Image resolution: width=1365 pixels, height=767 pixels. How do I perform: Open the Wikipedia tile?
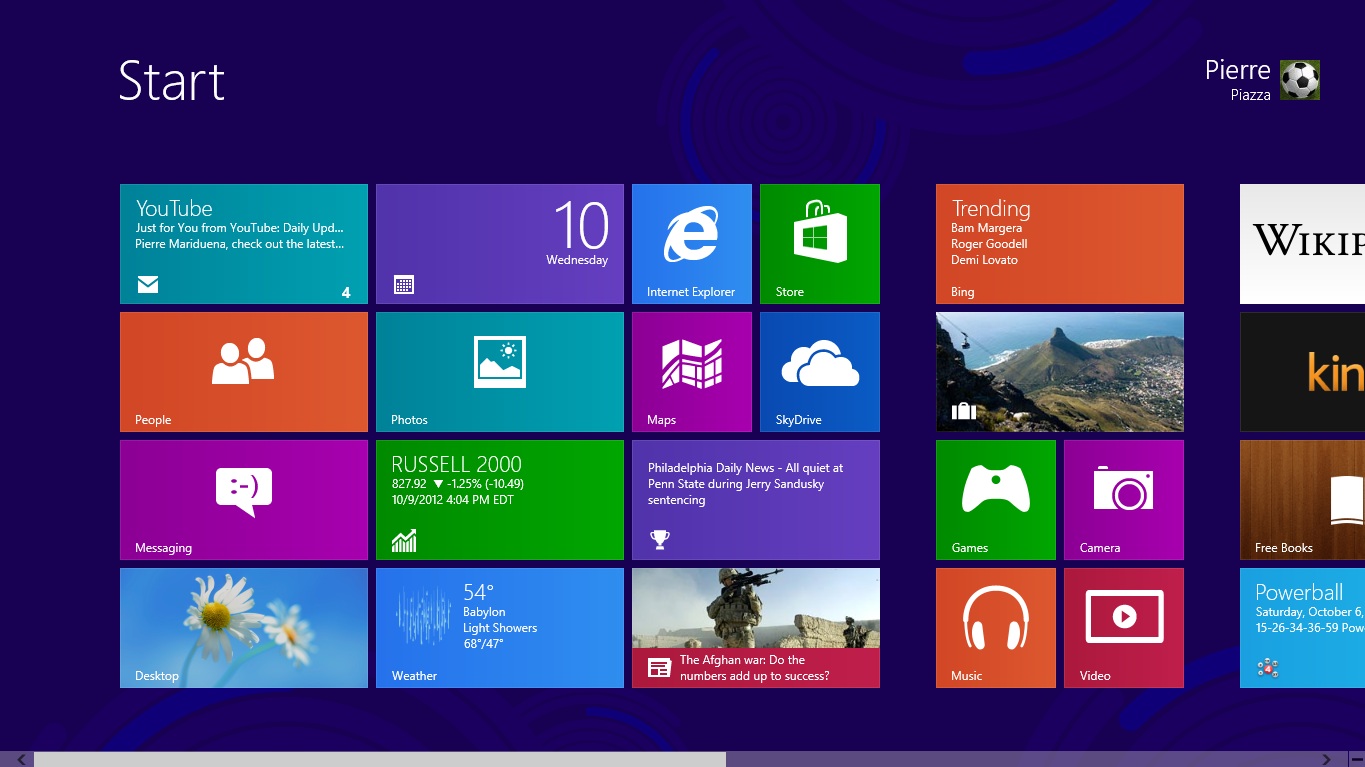(1302, 244)
